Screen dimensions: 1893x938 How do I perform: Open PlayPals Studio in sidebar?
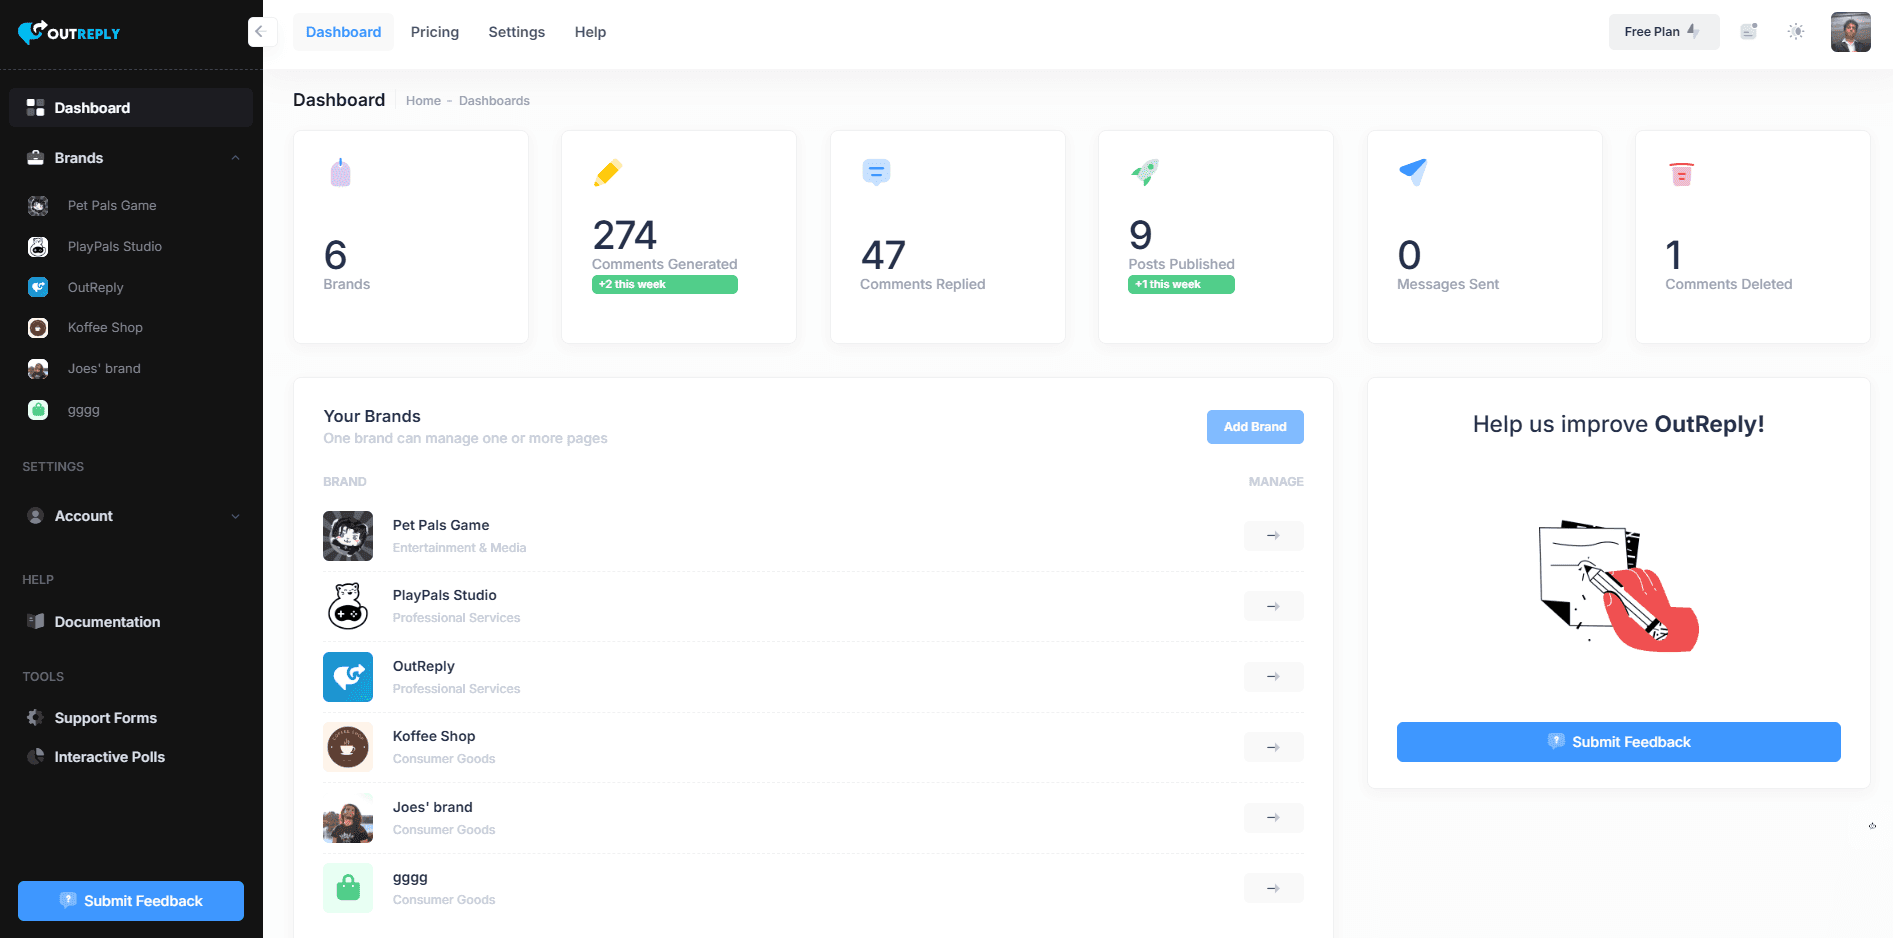[115, 246]
